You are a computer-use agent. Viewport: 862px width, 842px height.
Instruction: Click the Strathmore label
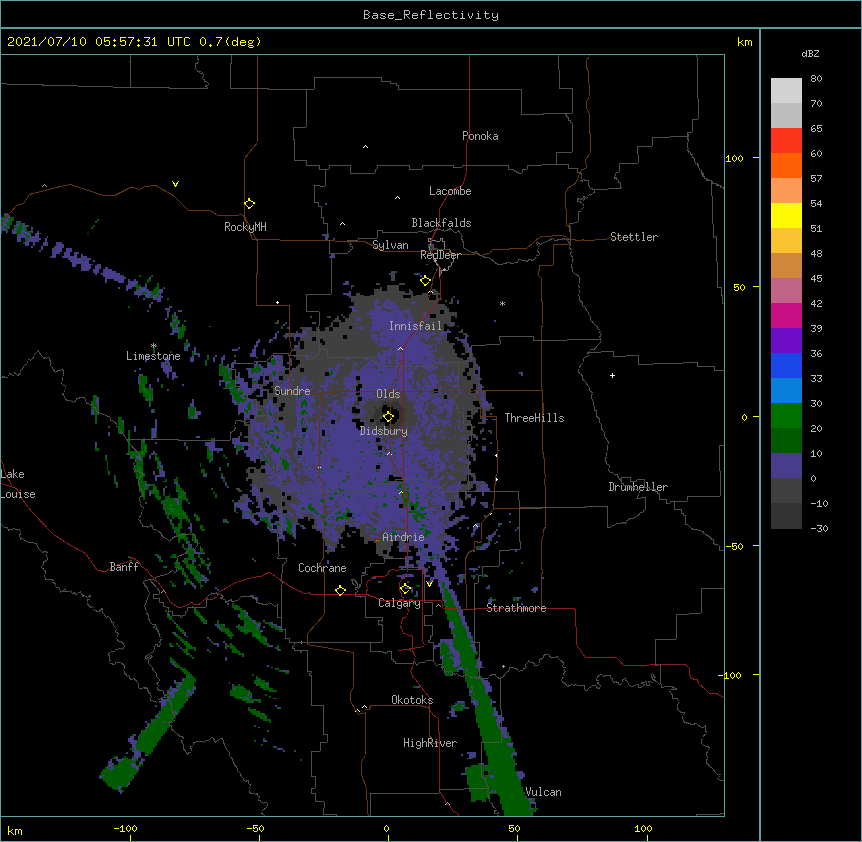[x=516, y=608]
